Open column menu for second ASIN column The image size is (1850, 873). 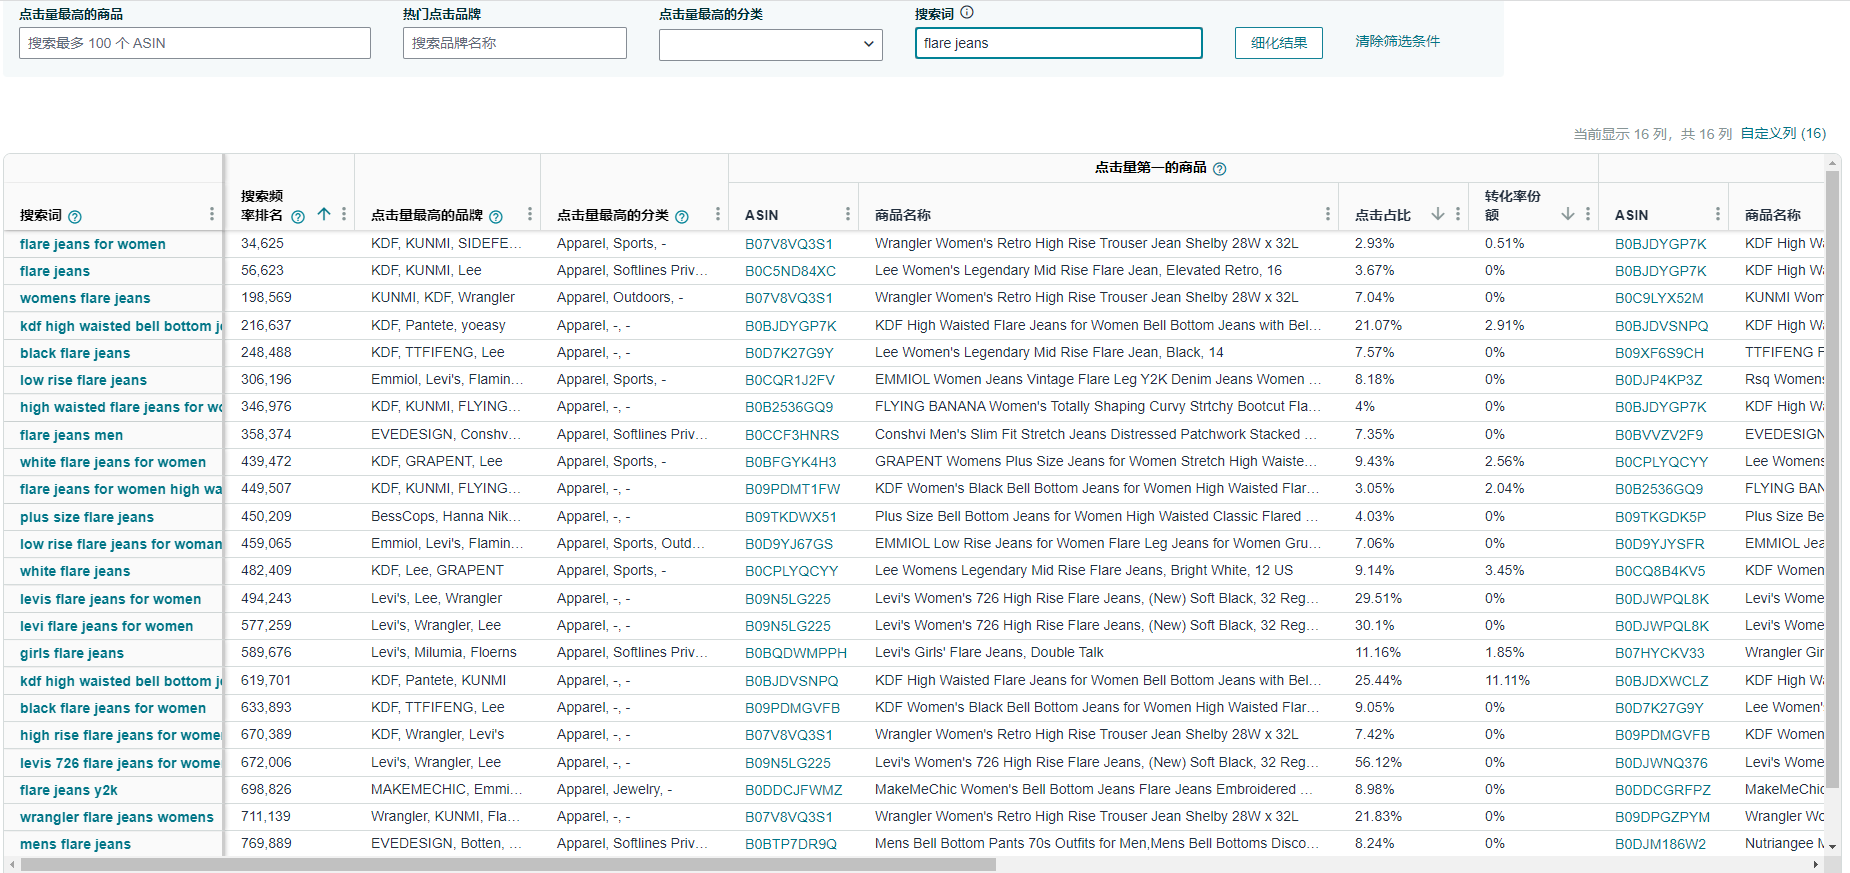[x=1718, y=214]
